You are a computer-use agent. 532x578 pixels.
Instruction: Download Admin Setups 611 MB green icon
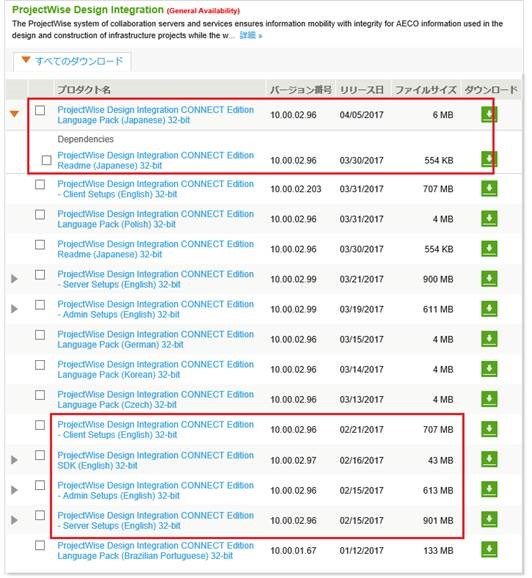pyautogui.click(x=489, y=309)
